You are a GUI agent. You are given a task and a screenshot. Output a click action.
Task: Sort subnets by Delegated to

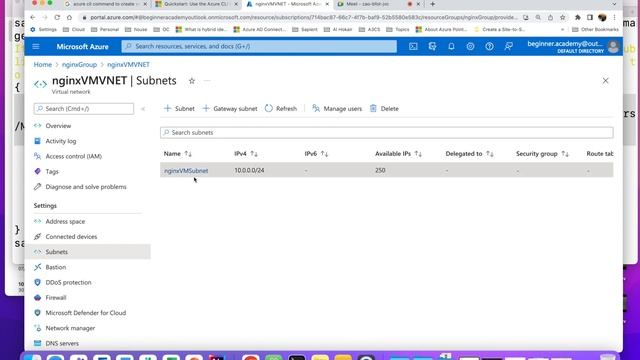[469, 154]
